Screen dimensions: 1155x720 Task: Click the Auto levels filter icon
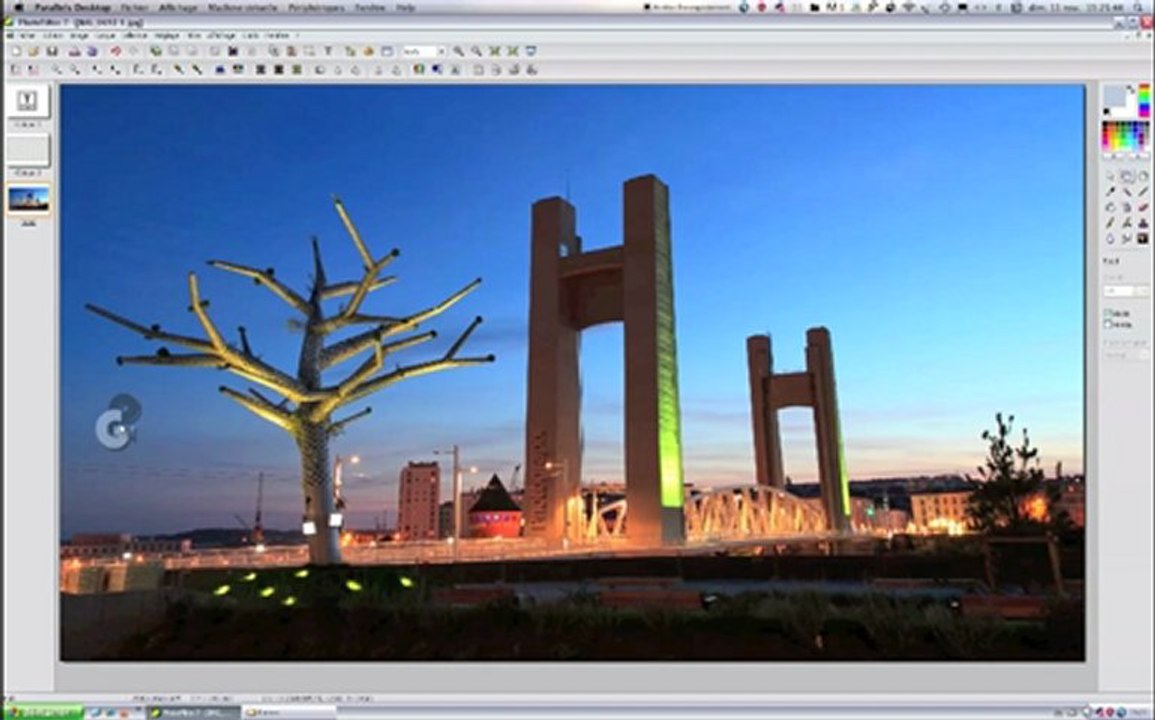pyautogui.click(x=15, y=70)
